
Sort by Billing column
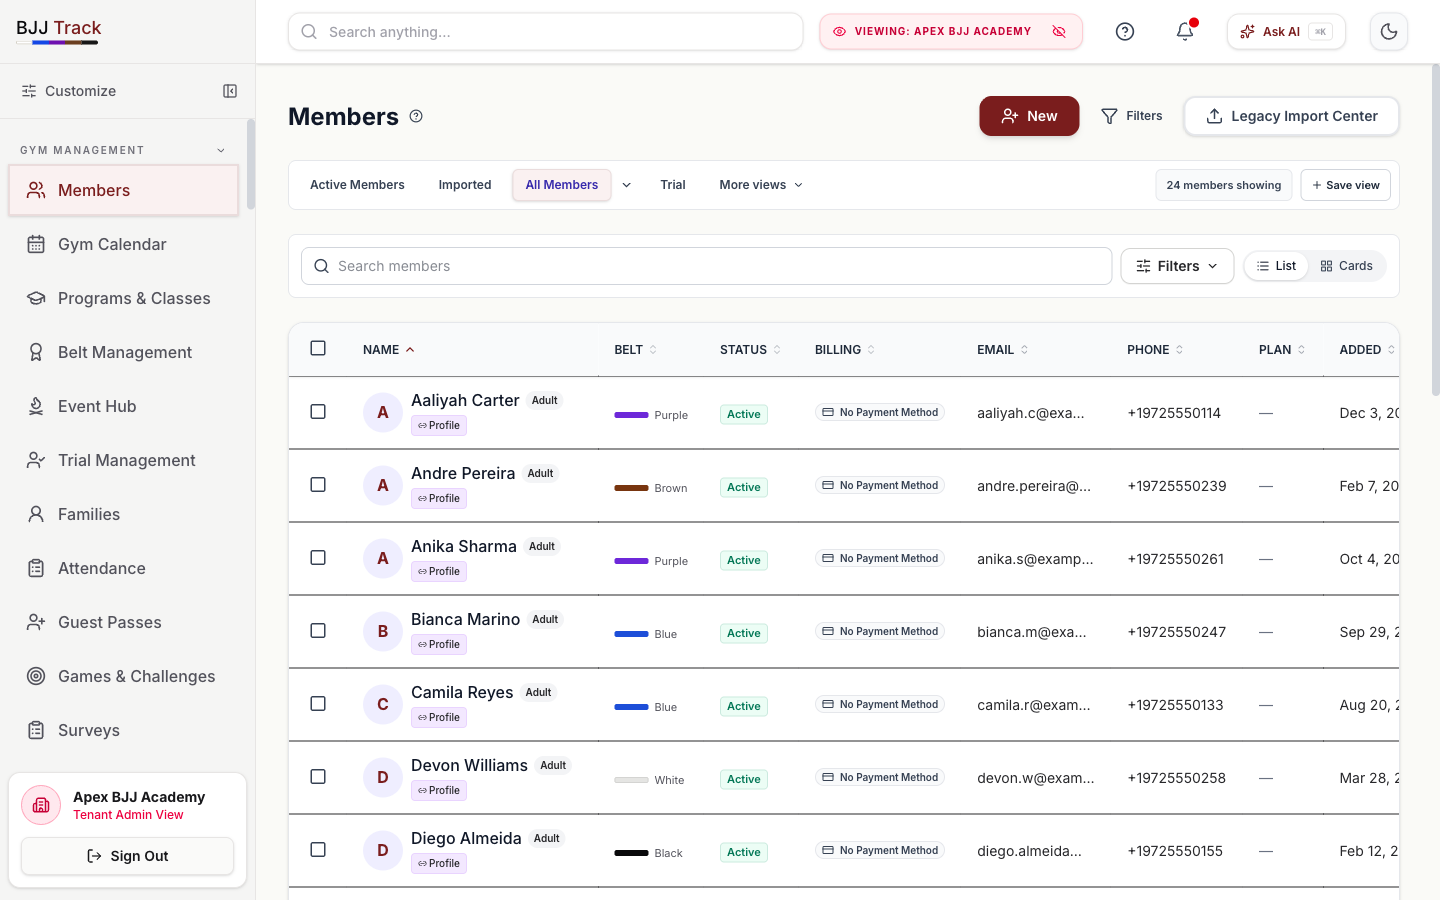click(845, 350)
